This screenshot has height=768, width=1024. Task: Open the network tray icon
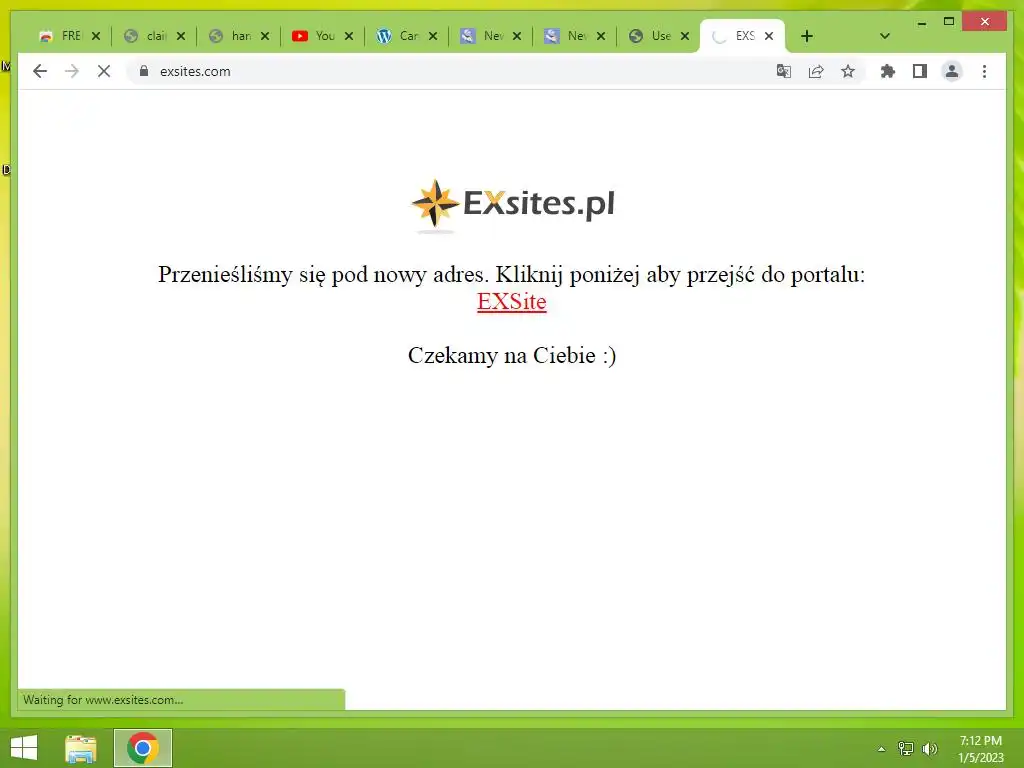(x=906, y=749)
